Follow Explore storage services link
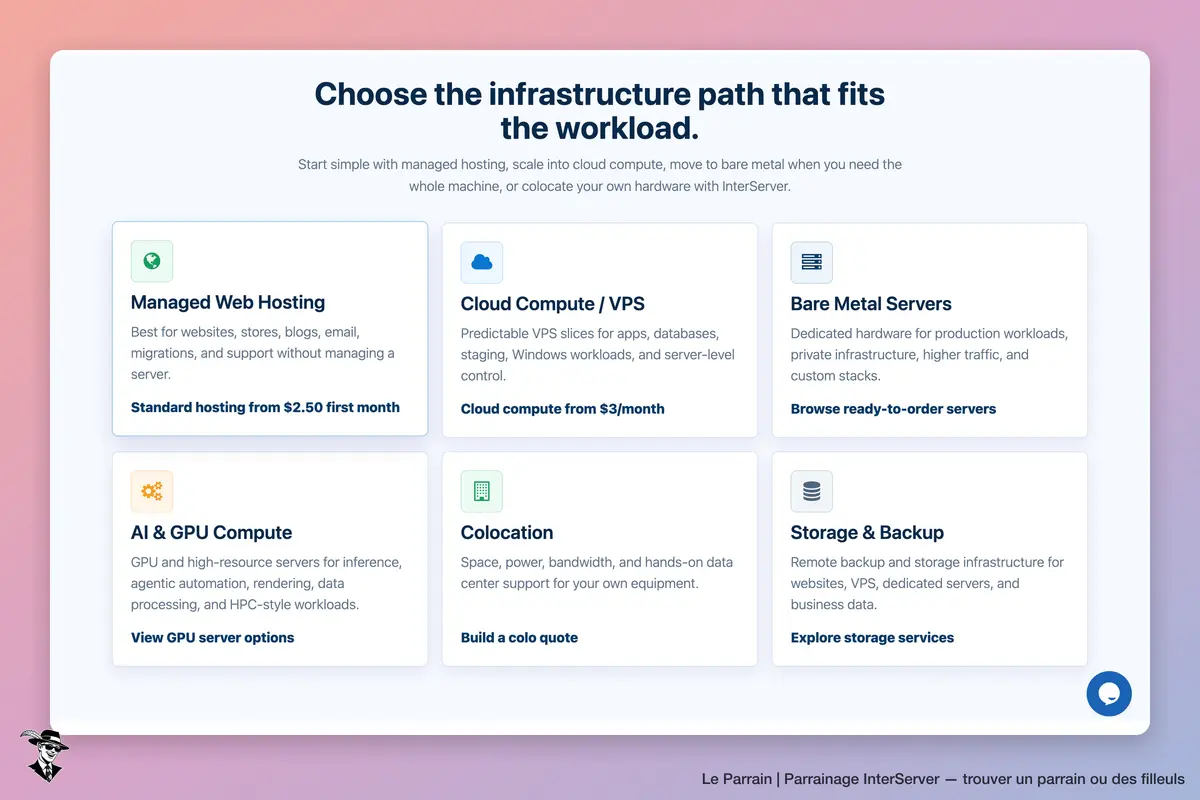The image size is (1200, 800). 872,637
